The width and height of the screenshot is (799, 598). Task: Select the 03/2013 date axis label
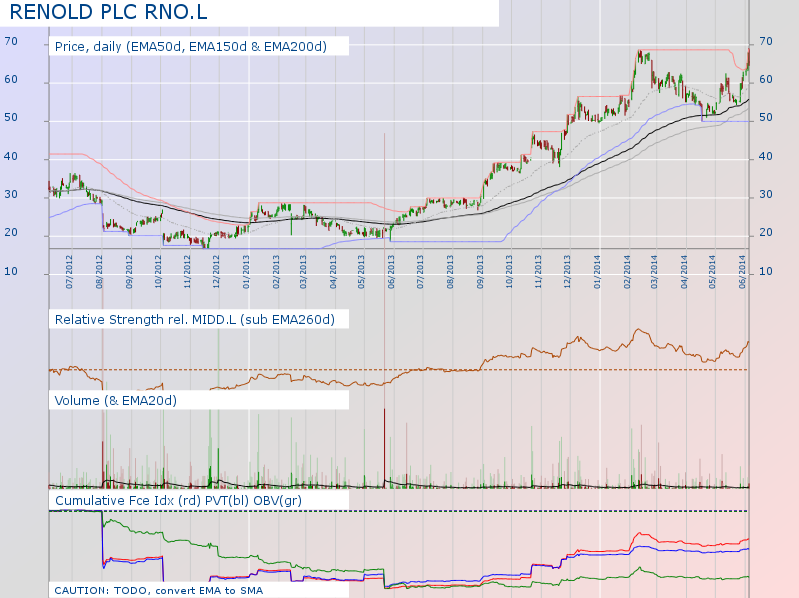(x=303, y=272)
